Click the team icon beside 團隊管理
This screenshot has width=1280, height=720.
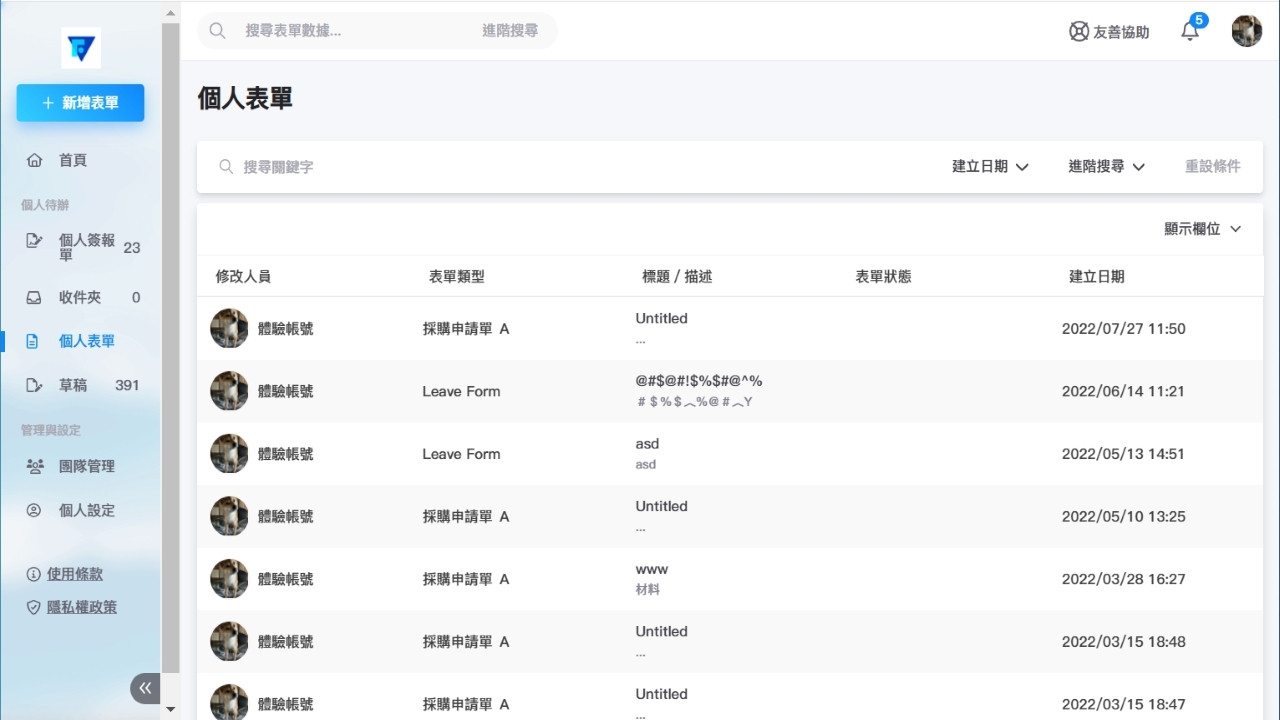click(35, 466)
